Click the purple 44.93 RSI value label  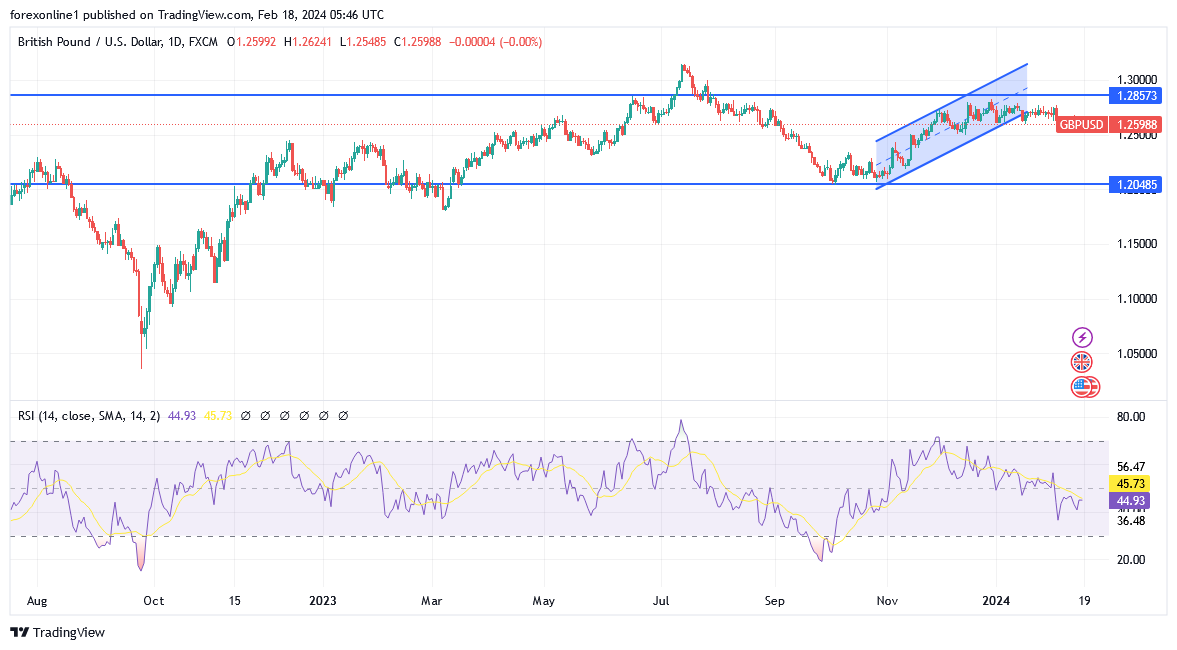tap(1128, 498)
